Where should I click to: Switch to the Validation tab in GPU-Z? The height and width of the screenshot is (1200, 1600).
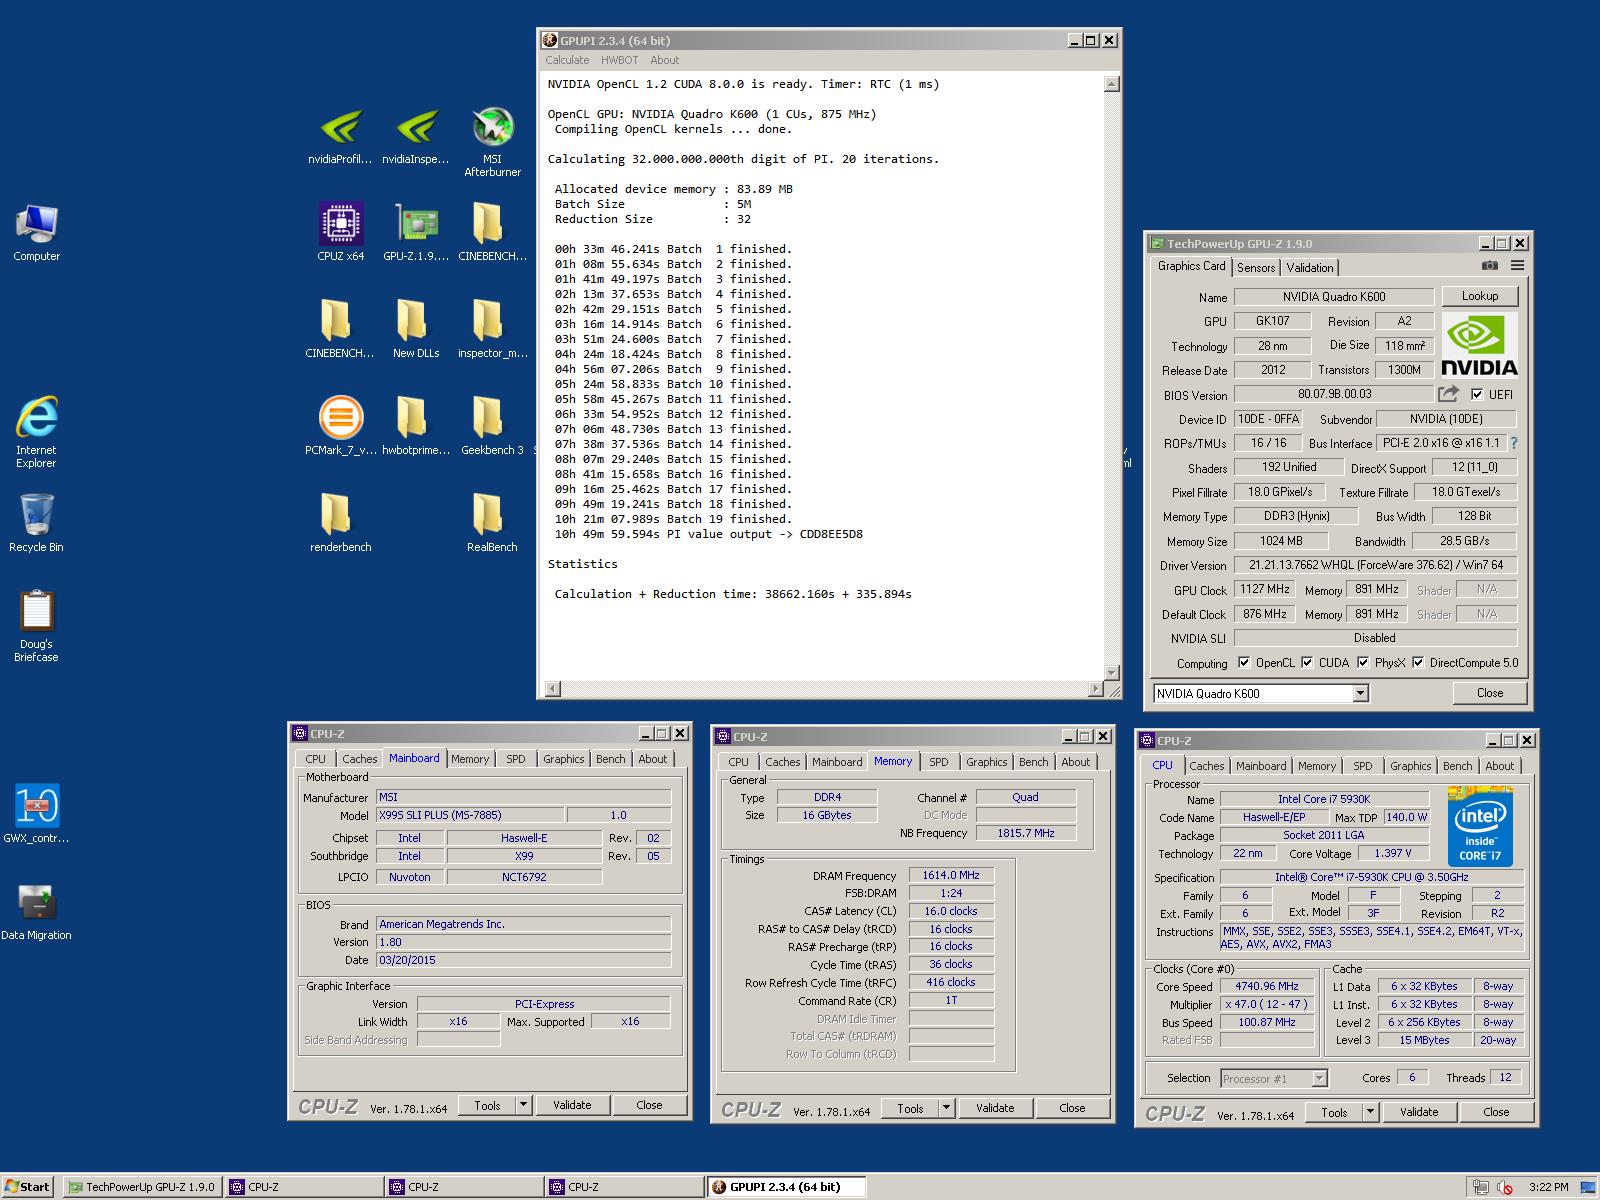tap(1309, 267)
